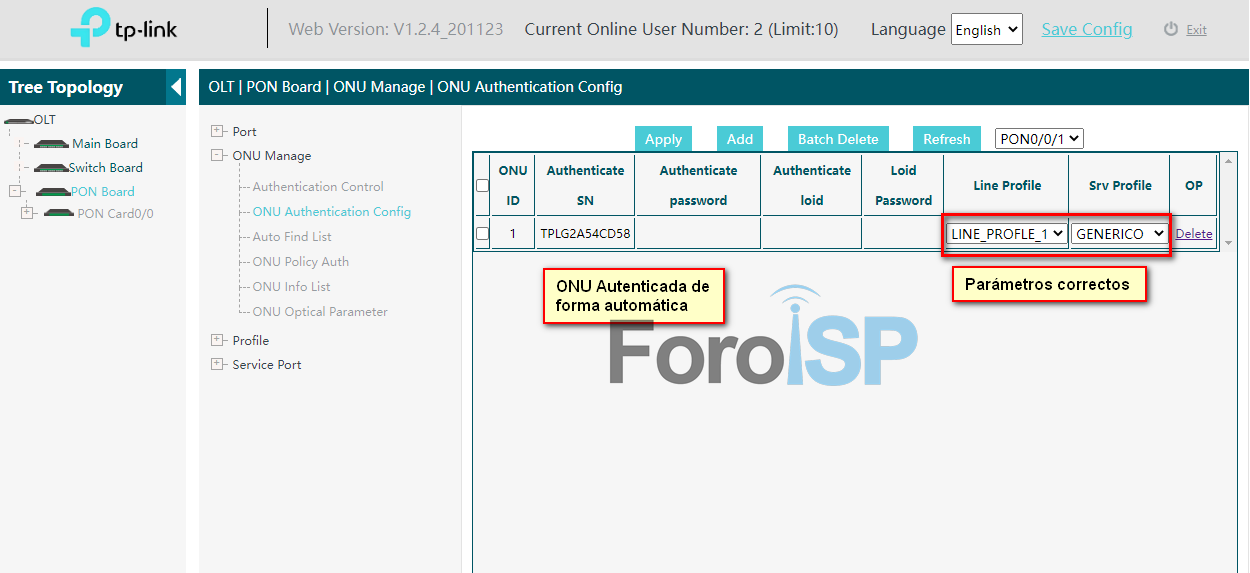Open the ONU Info List menu item

click(291, 287)
